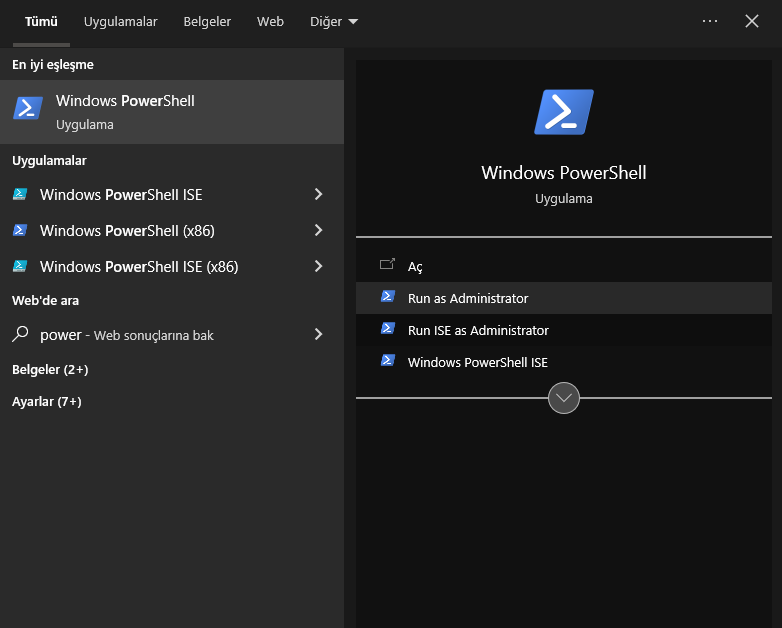Image resolution: width=782 pixels, height=628 pixels.
Task: Choose Run ISE as Administrator
Action: pyautogui.click(x=564, y=330)
